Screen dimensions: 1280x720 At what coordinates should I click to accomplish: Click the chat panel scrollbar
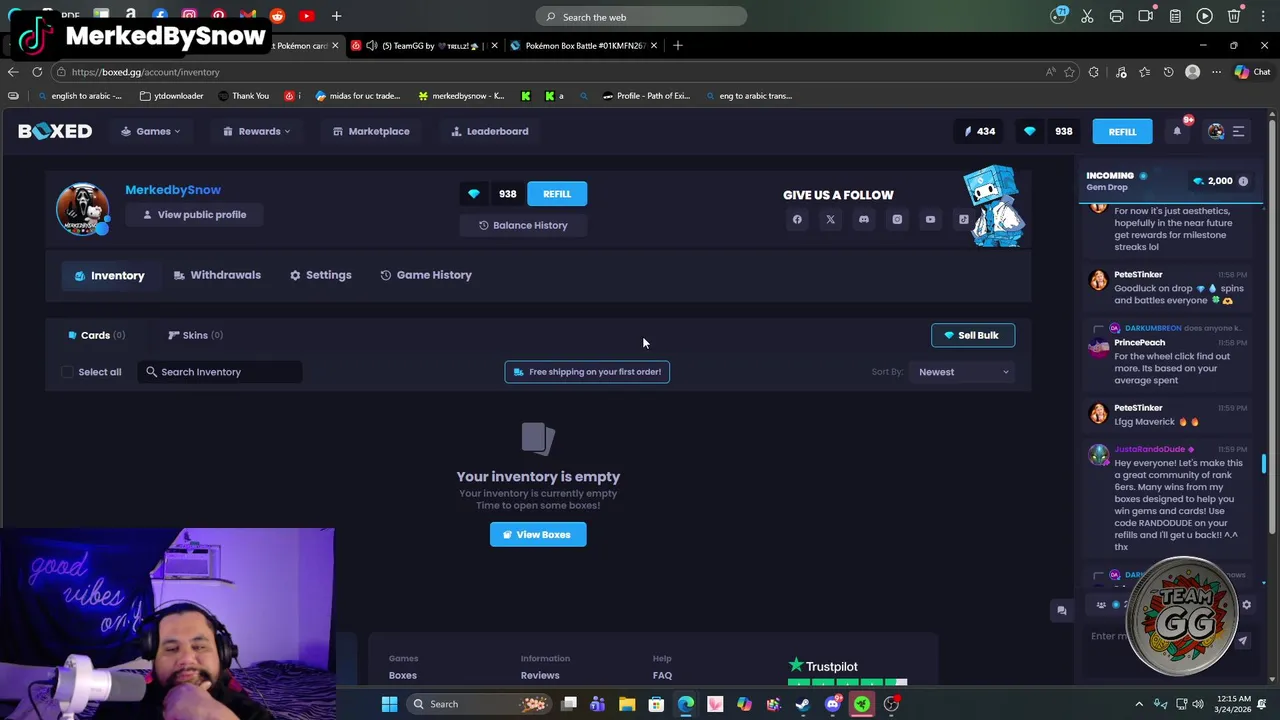point(1264,463)
